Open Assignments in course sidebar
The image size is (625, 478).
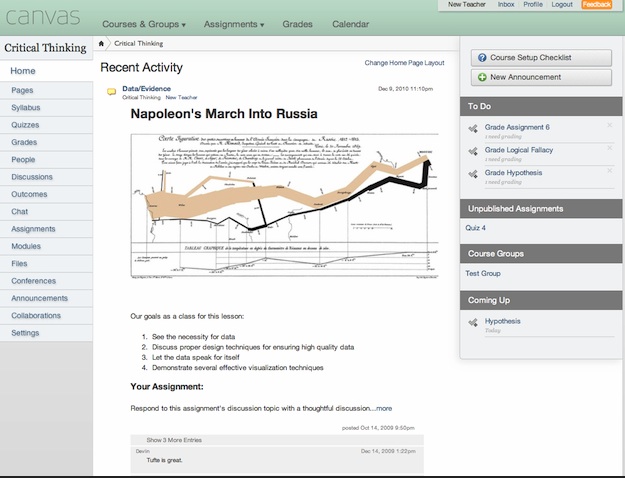tap(46, 229)
